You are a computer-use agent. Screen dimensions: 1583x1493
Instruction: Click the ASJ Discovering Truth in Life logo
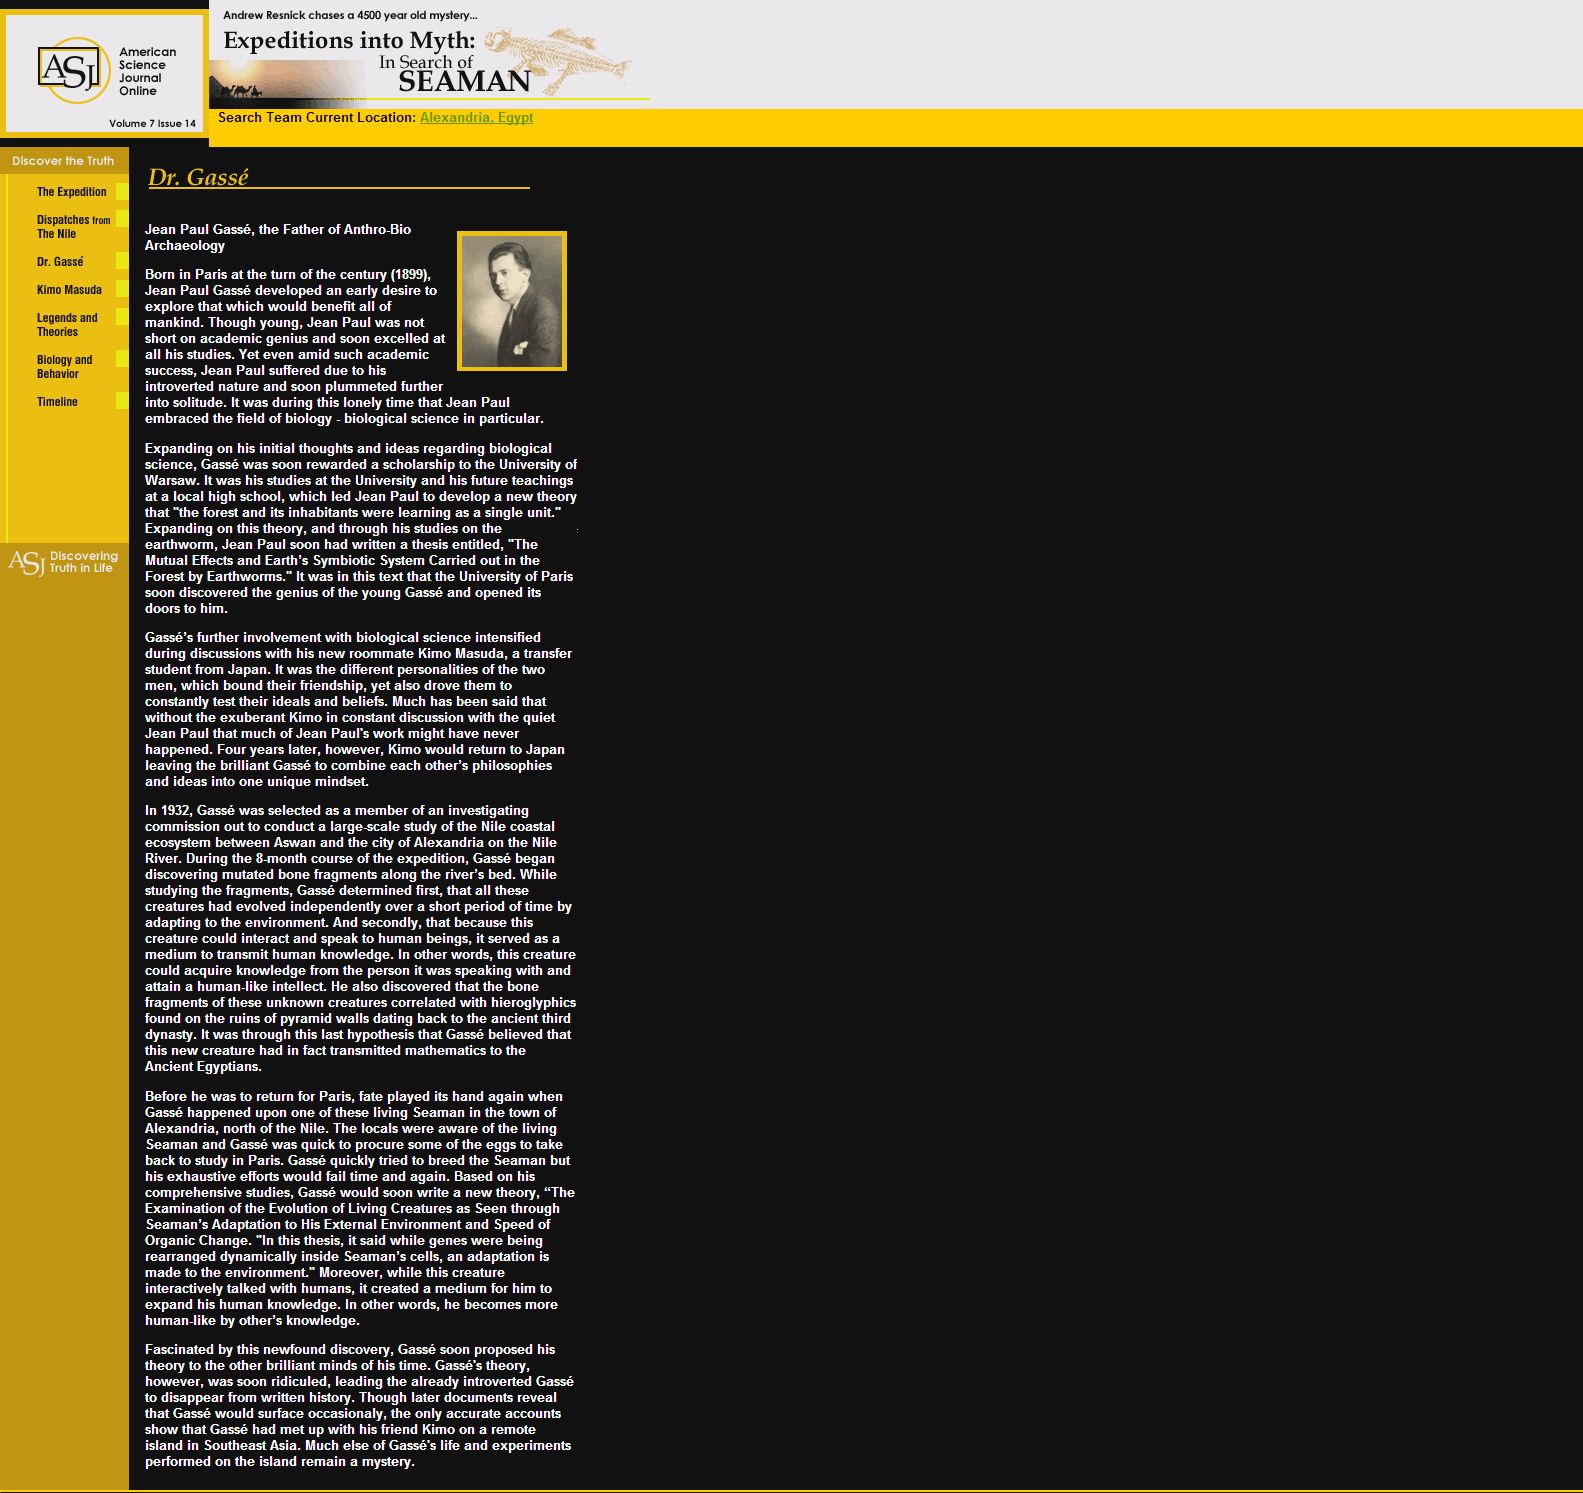point(63,562)
